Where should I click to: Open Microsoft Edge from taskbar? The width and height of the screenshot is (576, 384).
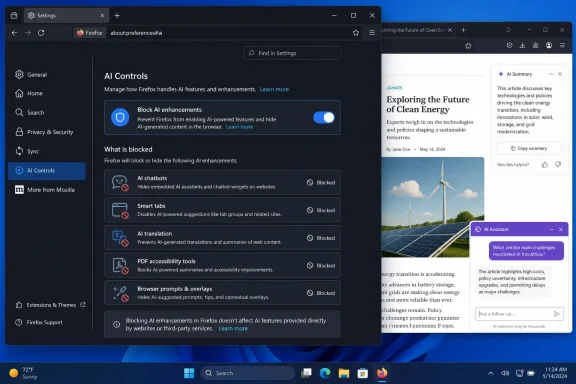[325, 373]
